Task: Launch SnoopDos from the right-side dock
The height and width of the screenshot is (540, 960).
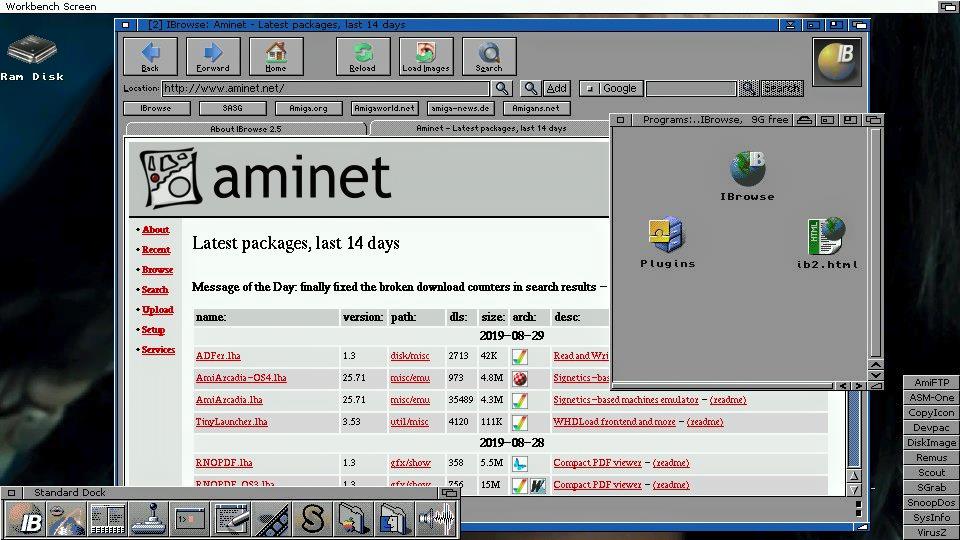Action: [x=932, y=503]
